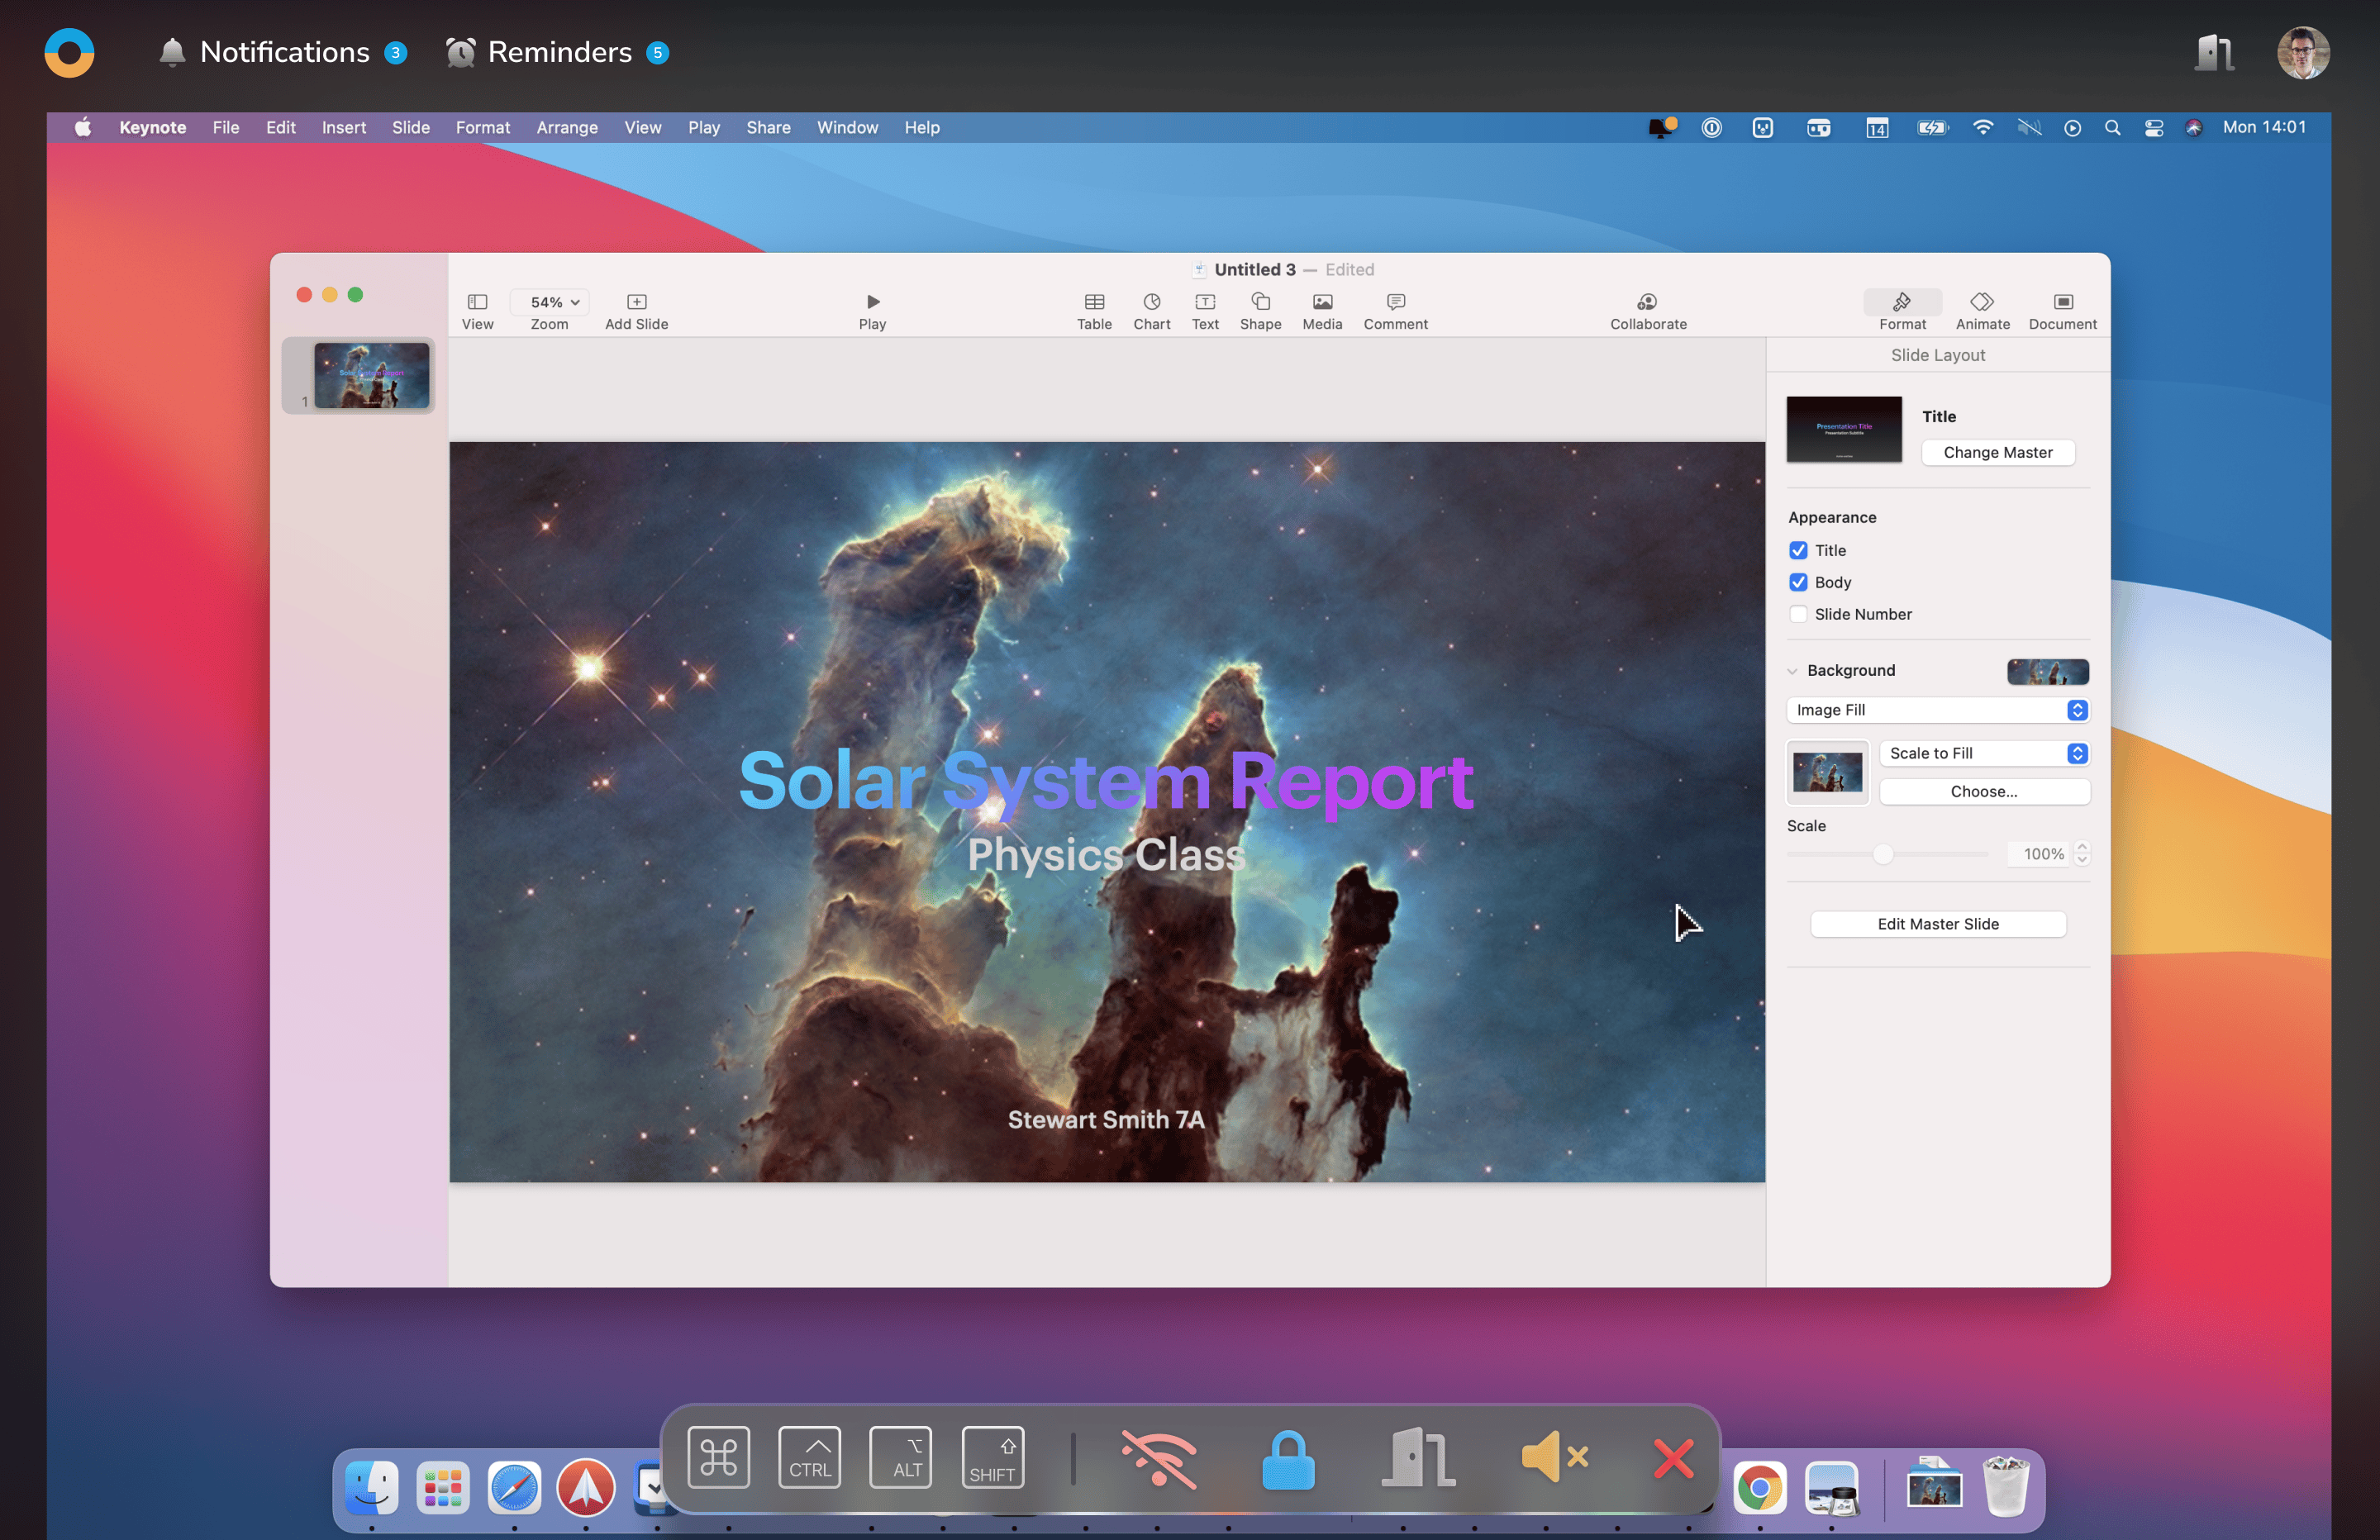Uncheck the Title appearance checkbox
This screenshot has height=1540, width=2380.
coord(1798,550)
